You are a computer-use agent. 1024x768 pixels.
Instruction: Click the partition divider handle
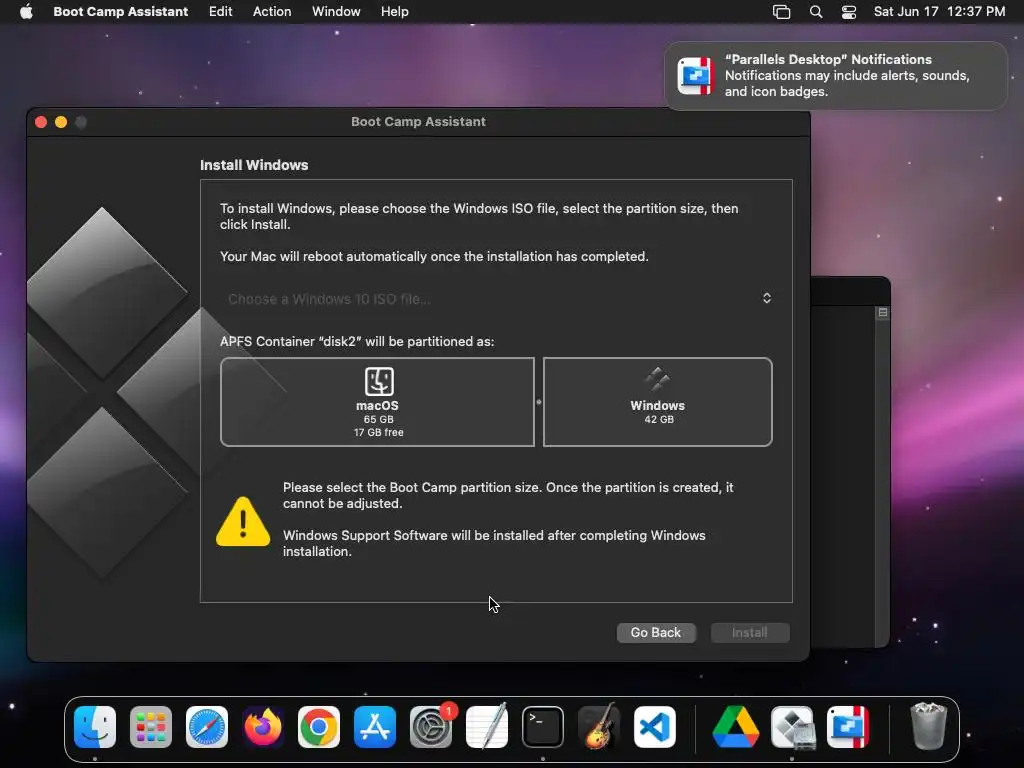(x=539, y=402)
